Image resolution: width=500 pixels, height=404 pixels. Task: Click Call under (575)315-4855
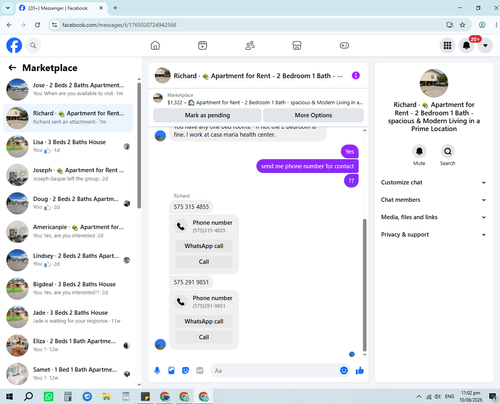coord(204,262)
